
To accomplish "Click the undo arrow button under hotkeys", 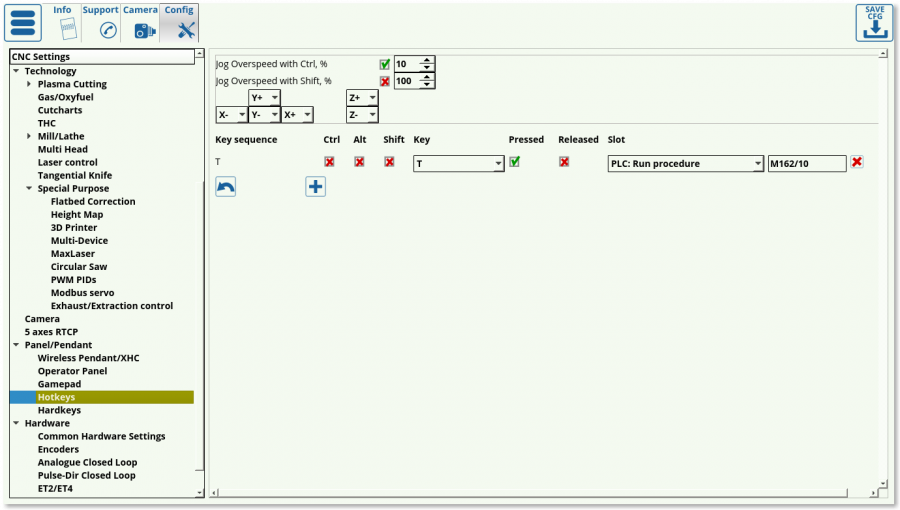I will point(226,187).
